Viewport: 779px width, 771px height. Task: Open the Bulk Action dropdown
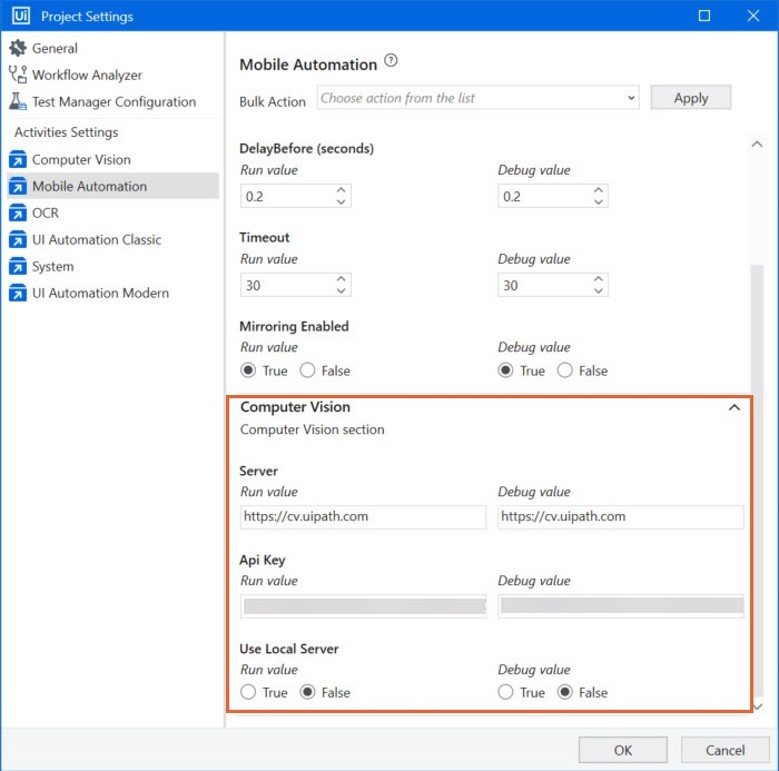coord(478,97)
